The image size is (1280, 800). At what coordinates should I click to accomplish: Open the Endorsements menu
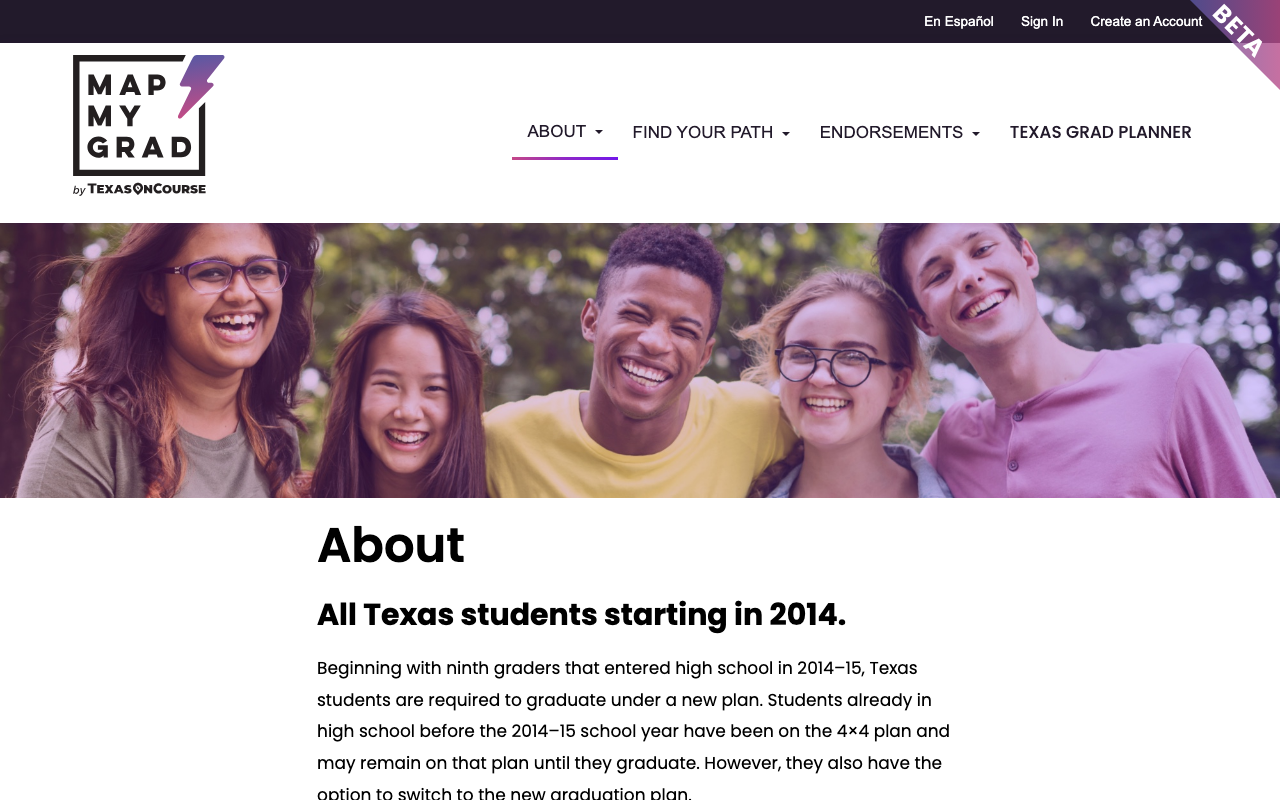click(900, 132)
